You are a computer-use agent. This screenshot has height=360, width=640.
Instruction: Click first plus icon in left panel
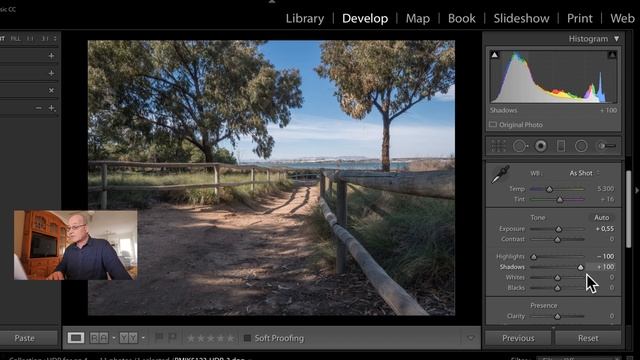pyautogui.click(x=51, y=56)
